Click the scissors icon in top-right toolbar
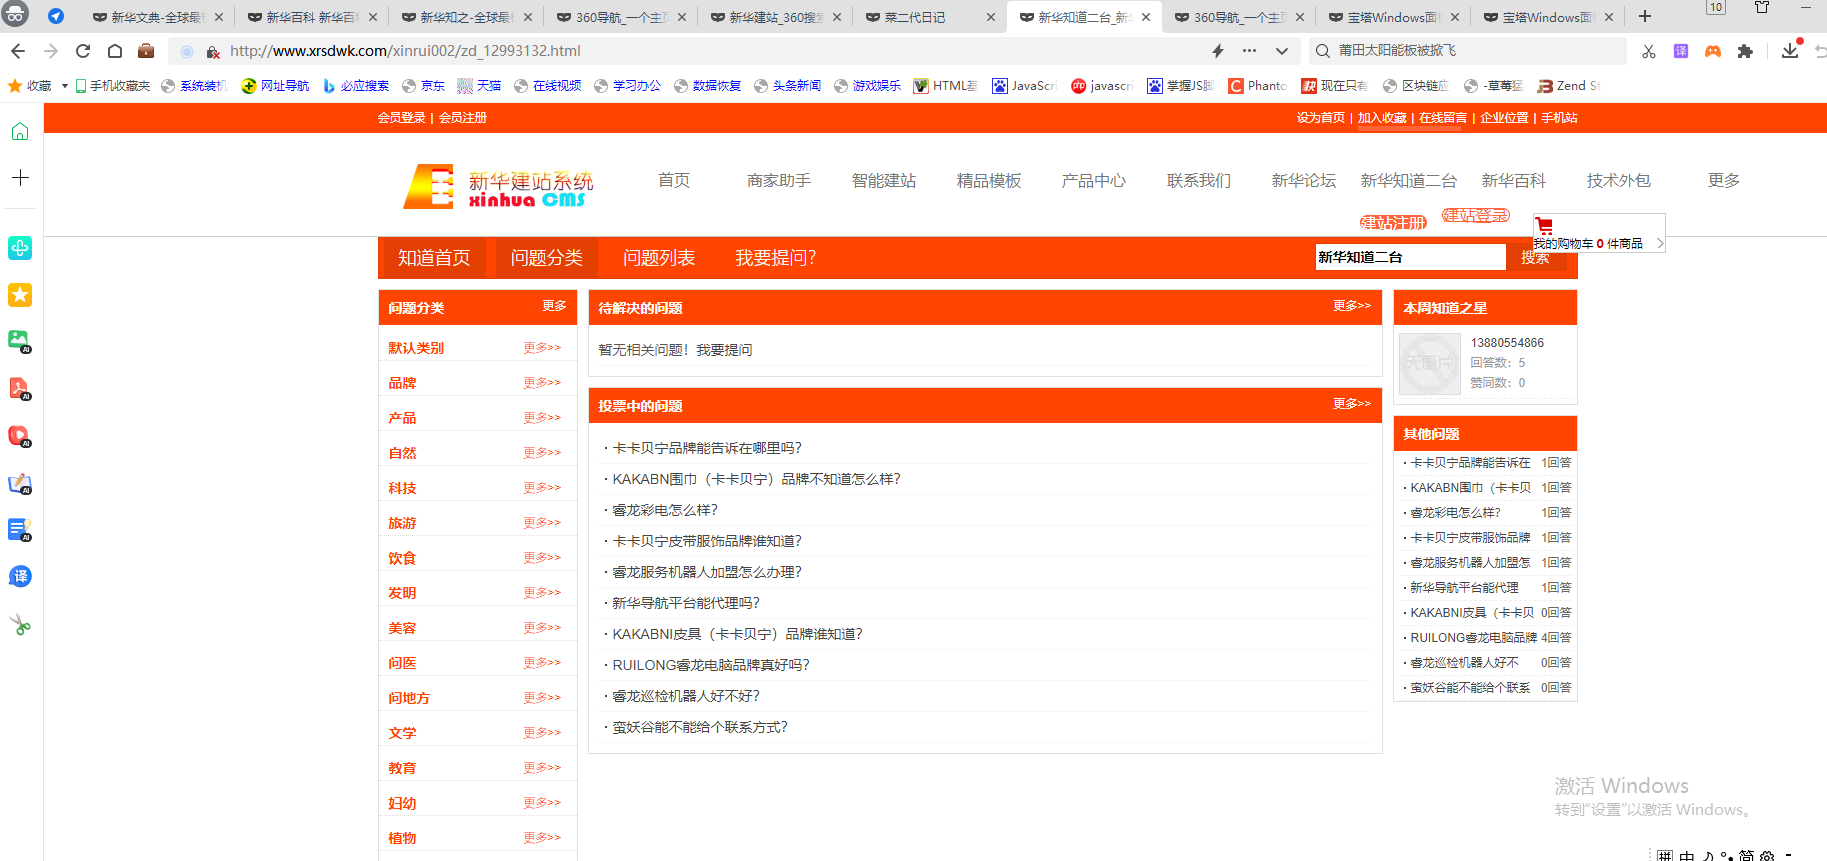 click(1649, 51)
